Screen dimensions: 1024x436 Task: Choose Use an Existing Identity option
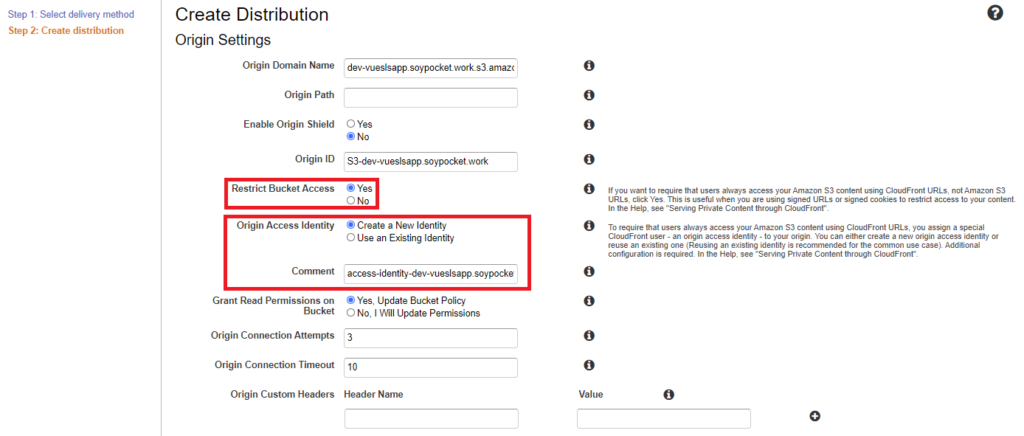[351, 238]
